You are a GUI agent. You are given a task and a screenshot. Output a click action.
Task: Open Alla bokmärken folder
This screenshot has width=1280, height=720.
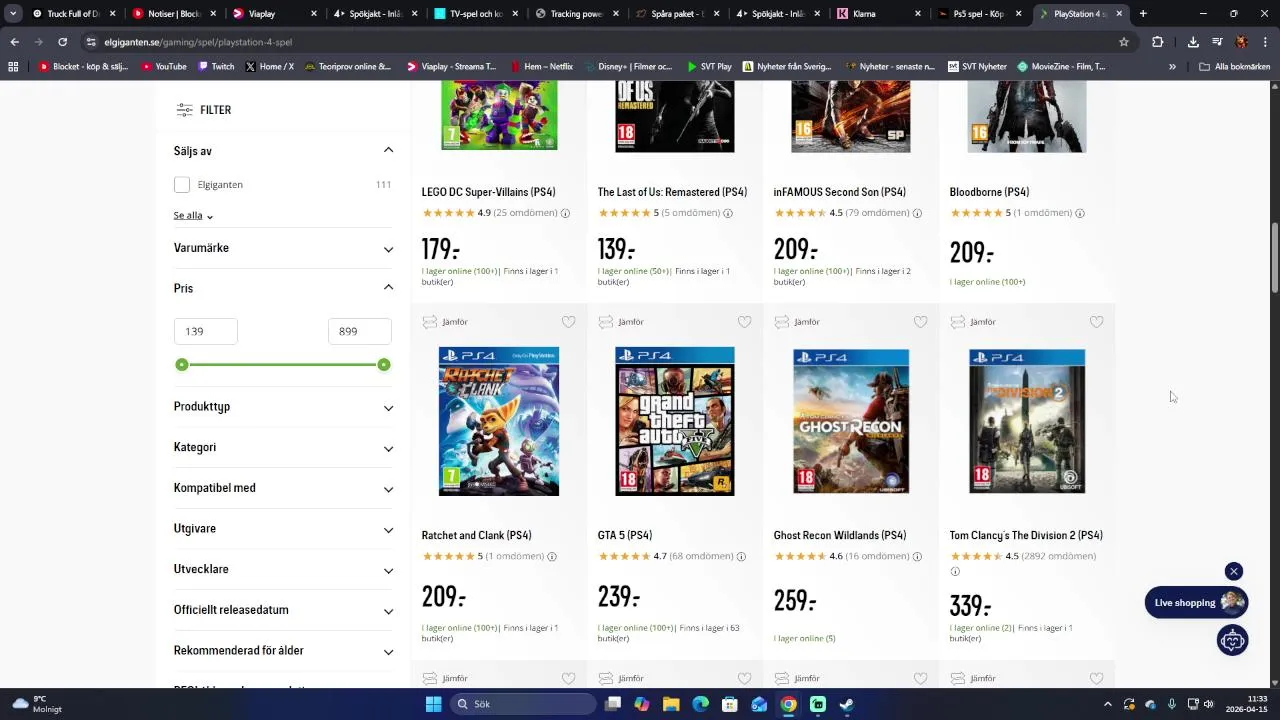[x=1235, y=67]
